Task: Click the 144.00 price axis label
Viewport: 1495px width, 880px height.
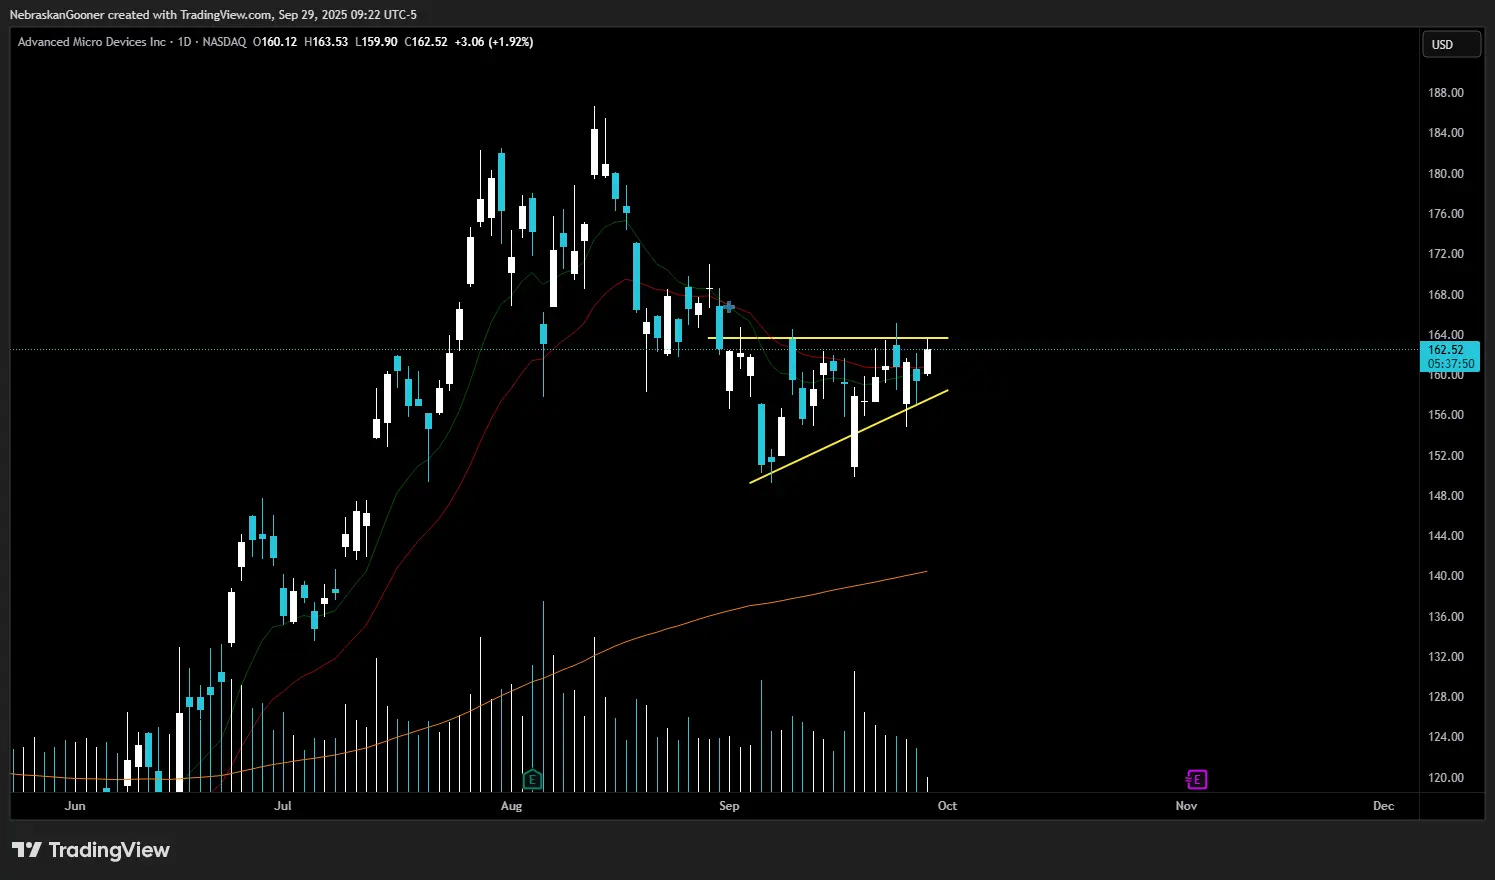Action: (x=1445, y=536)
